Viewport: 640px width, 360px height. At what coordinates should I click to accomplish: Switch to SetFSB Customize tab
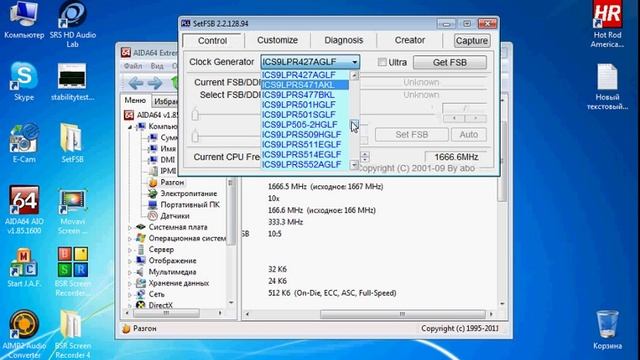pos(277,40)
